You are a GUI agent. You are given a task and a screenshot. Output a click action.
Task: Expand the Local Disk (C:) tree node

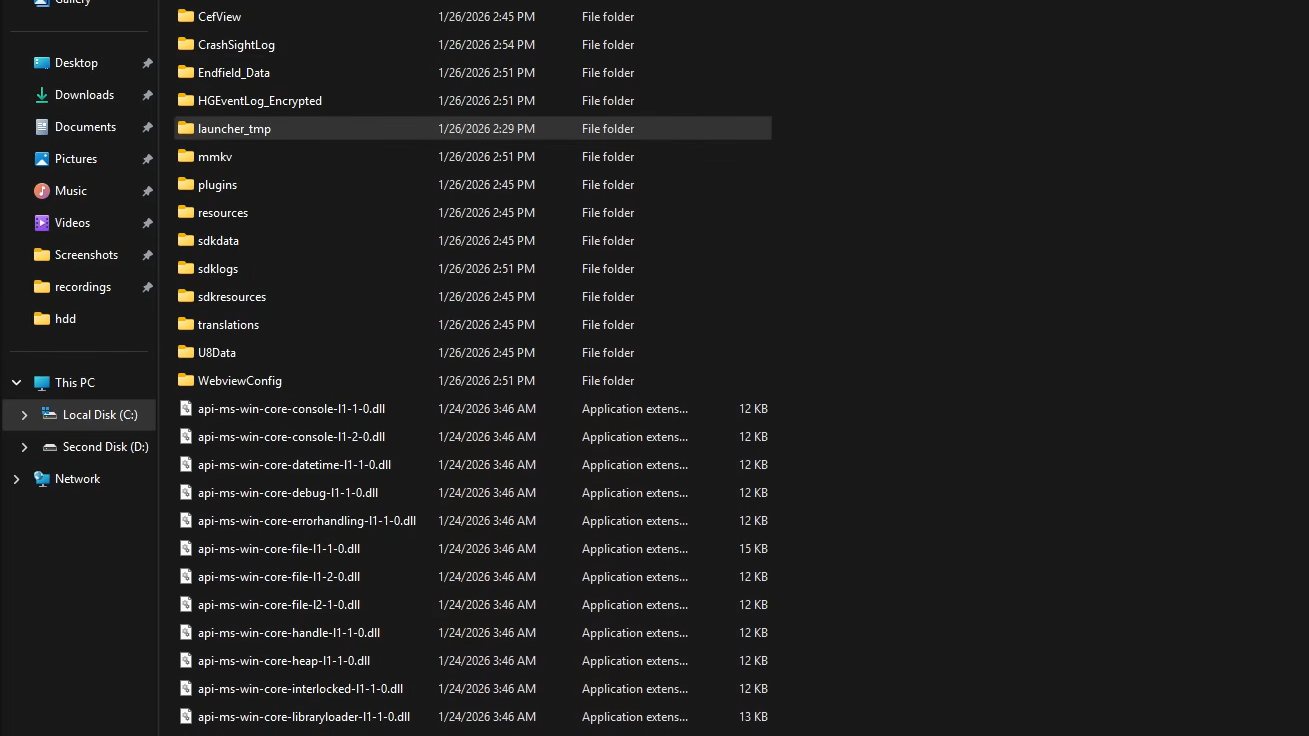tap(25, 415)
